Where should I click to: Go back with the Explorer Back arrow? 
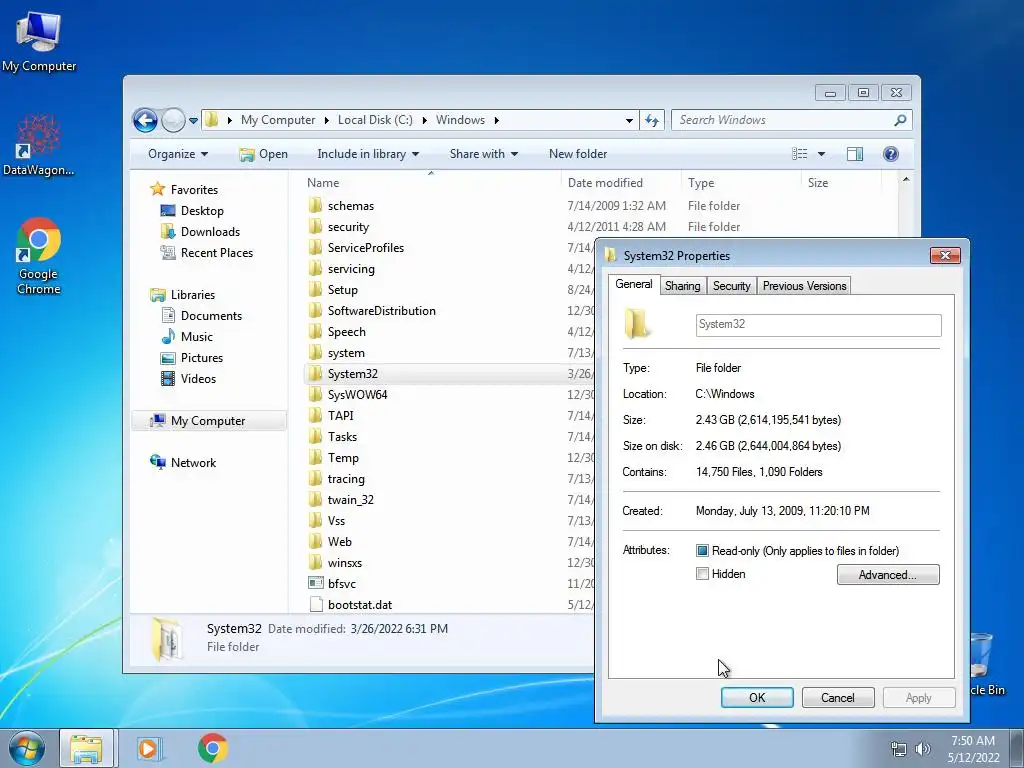click(145, 120)
